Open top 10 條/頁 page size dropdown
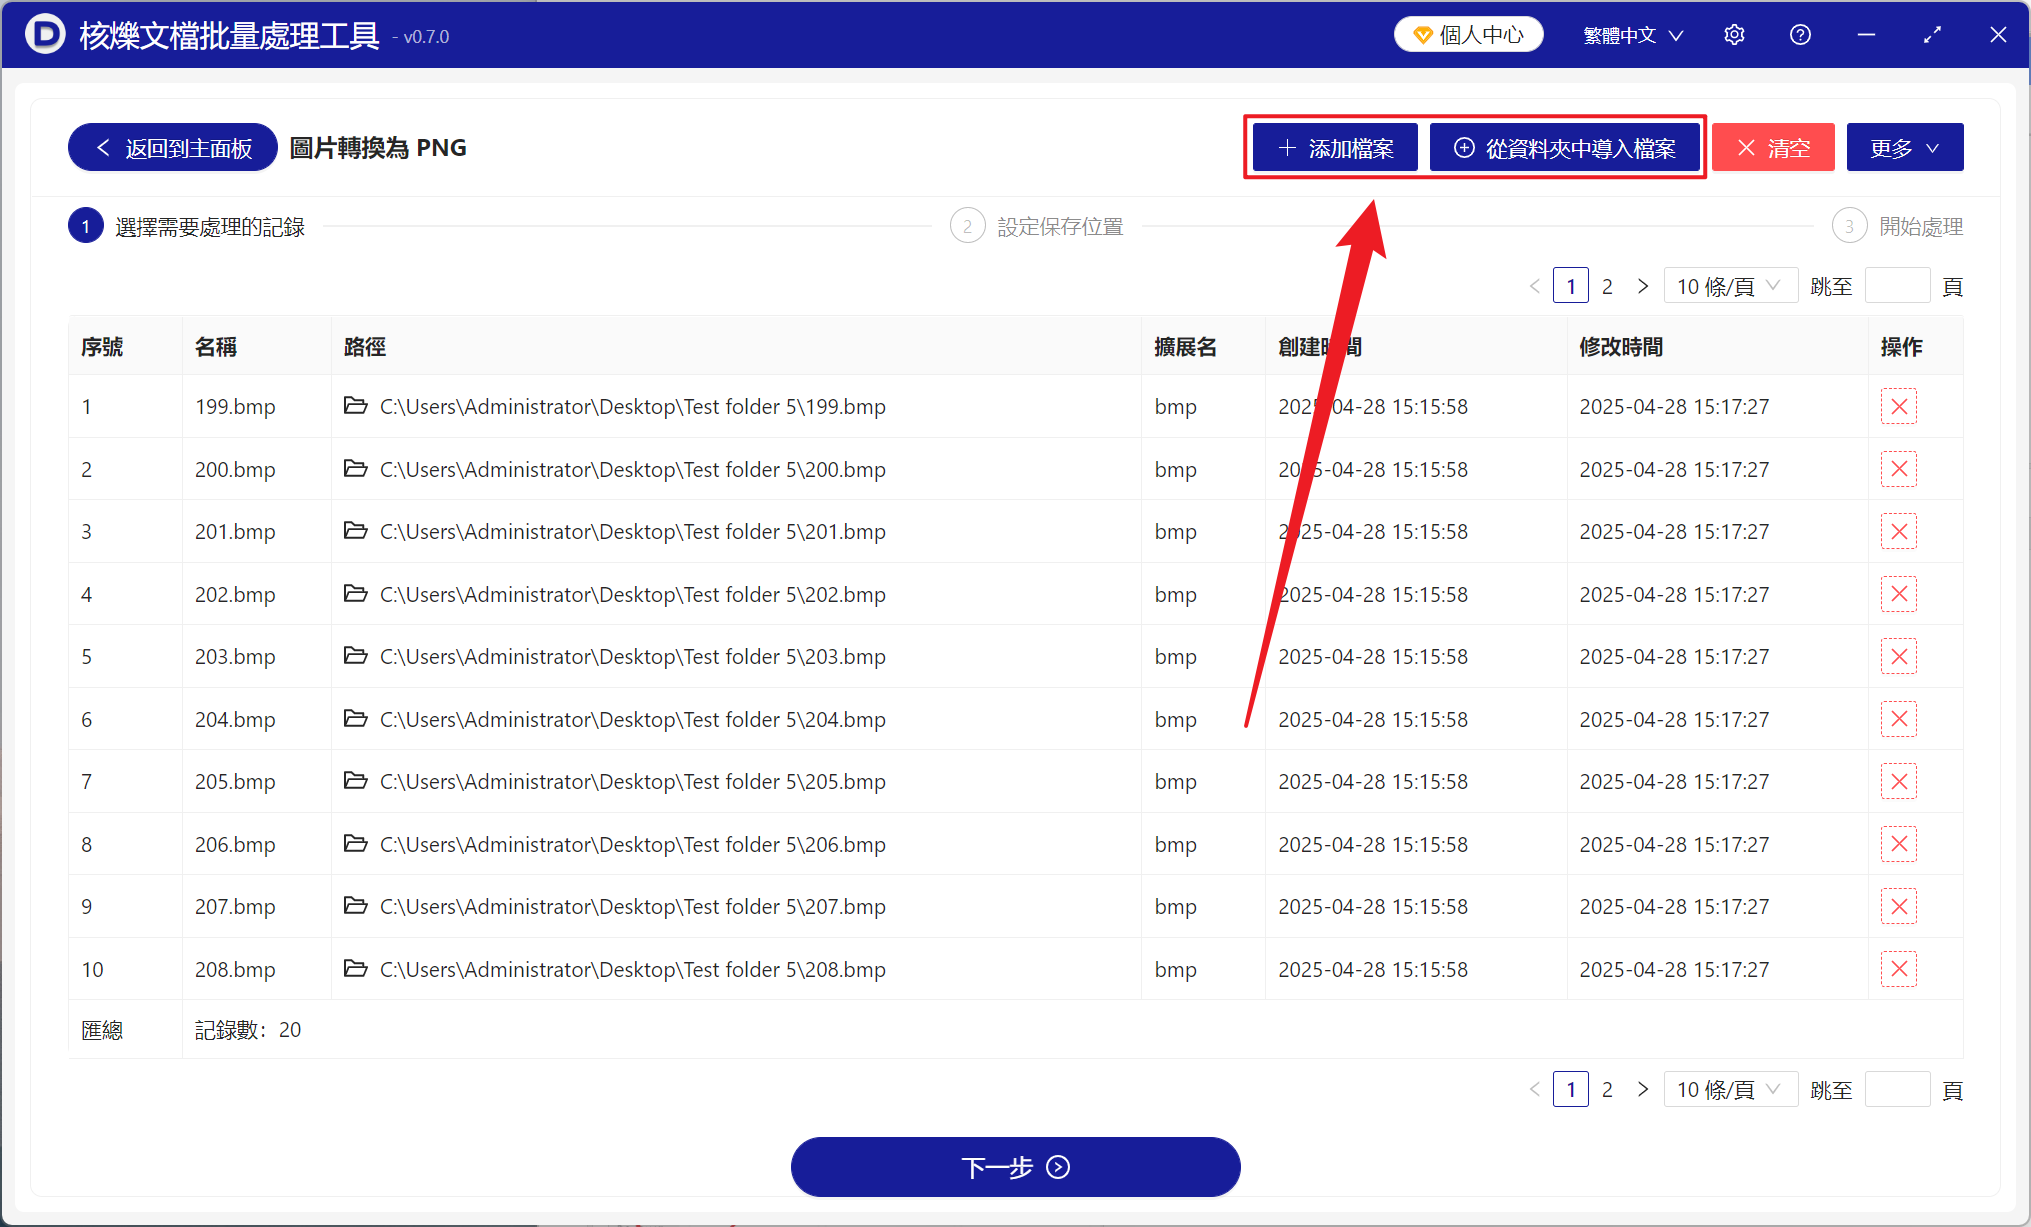Screen dimensions: 2031x1227 pos(1730,286)
